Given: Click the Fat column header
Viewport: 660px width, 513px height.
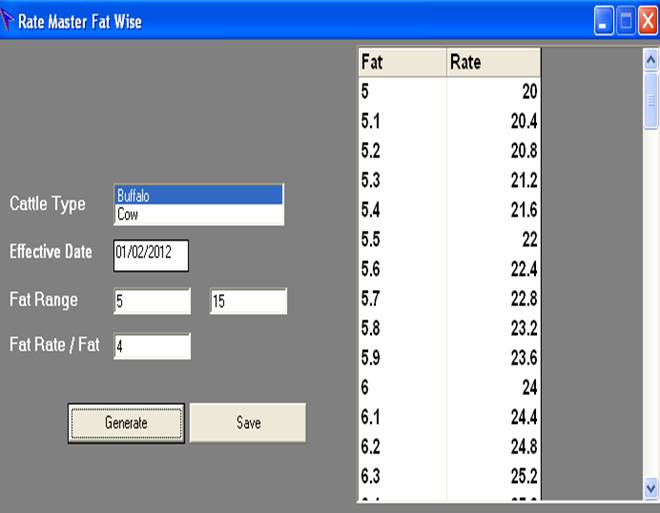Looking at the screenshot, I should (402, 62).
